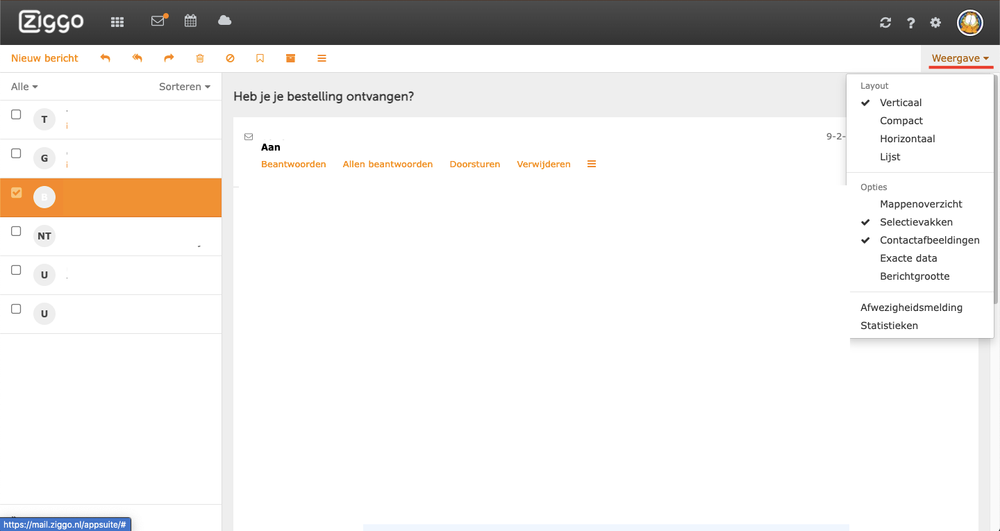
Task: Click the mark-as-spam circle icon
Action: click(x=230, y=58)
